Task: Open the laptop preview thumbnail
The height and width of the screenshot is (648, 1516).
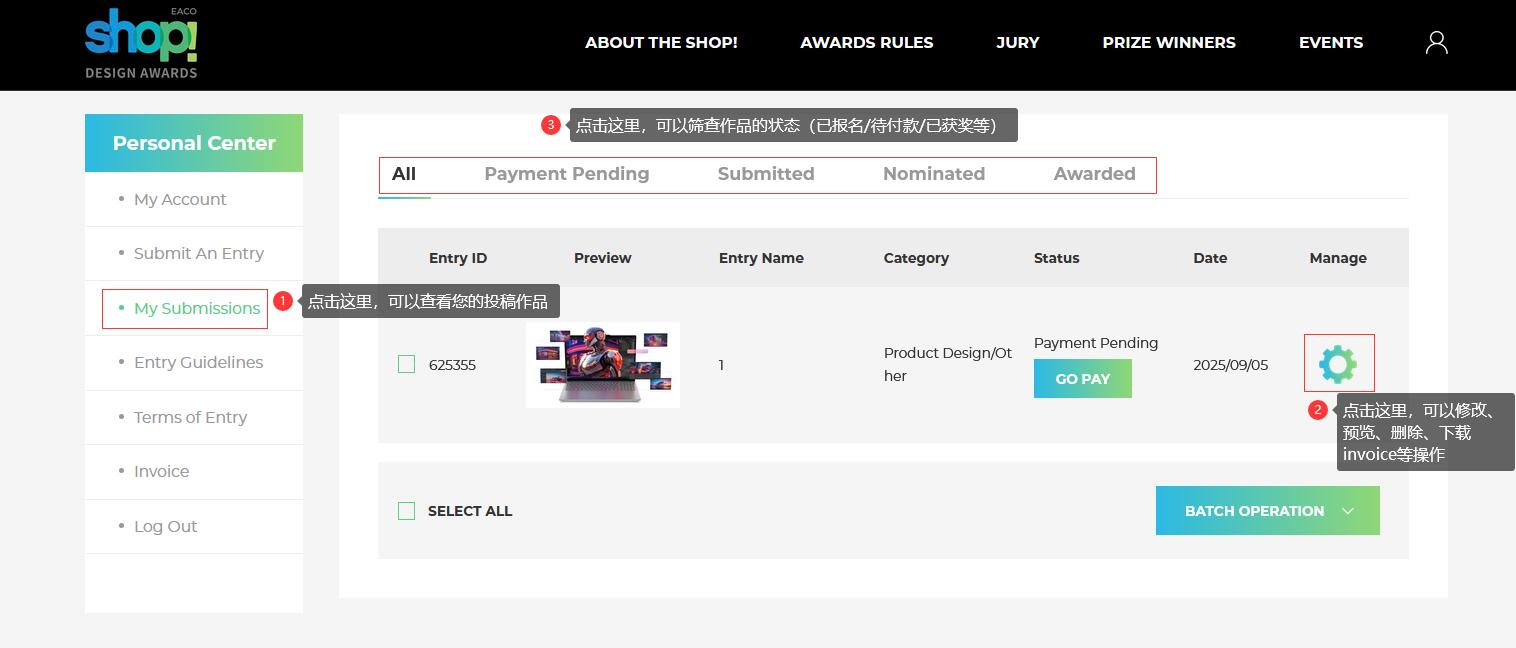Action: coord(603,365)
